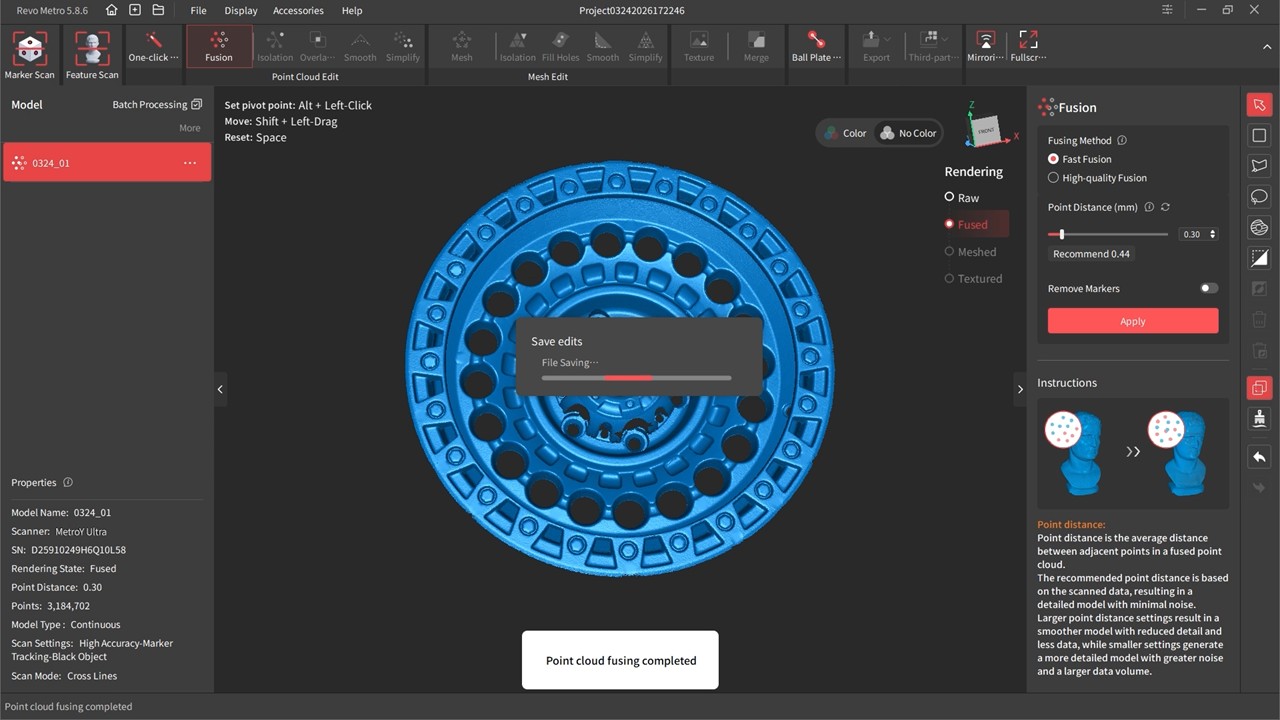1280x720 pixels.
Task: Click the "Scanner: MetroY Ultra" property
Action: click(x=59, y=532)
